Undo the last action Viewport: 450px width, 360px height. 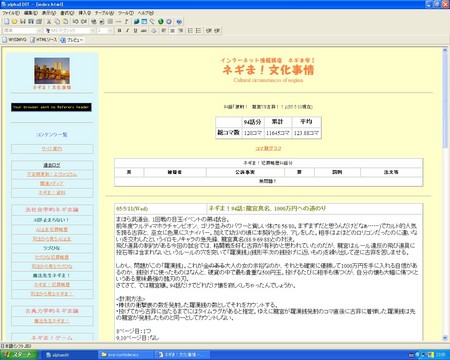75,21
